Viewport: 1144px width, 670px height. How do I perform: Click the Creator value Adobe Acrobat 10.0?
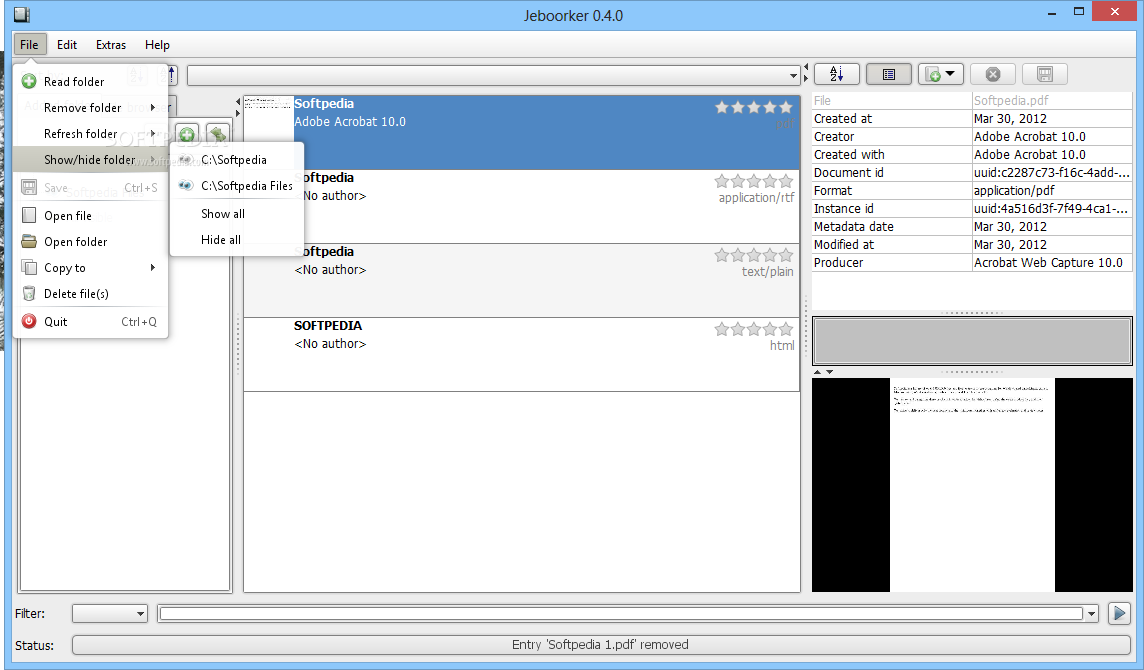coord(1052,136)
